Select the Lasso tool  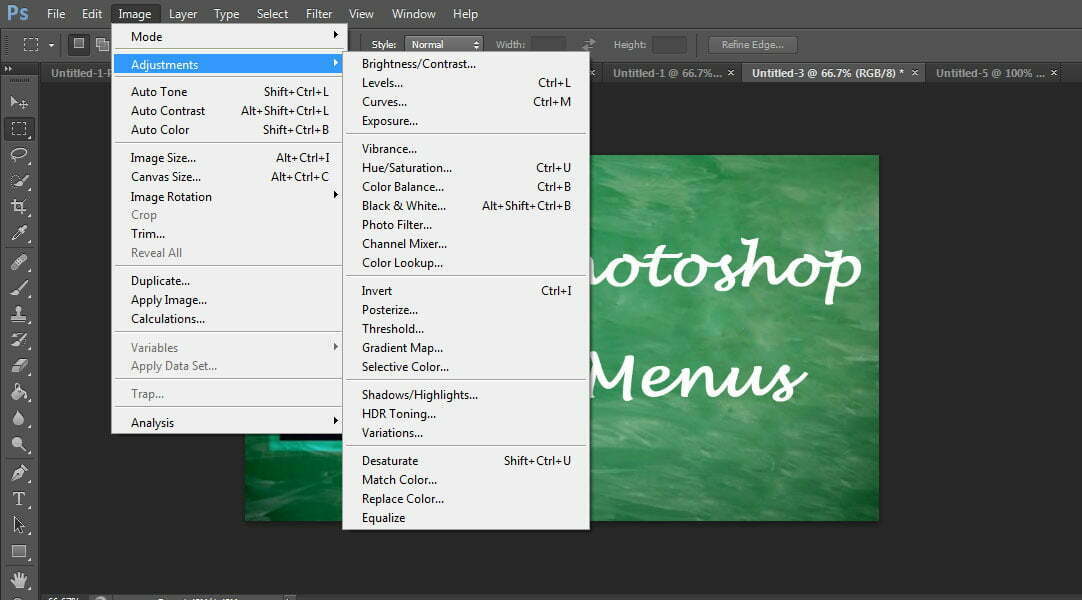(x=19, y=154)
